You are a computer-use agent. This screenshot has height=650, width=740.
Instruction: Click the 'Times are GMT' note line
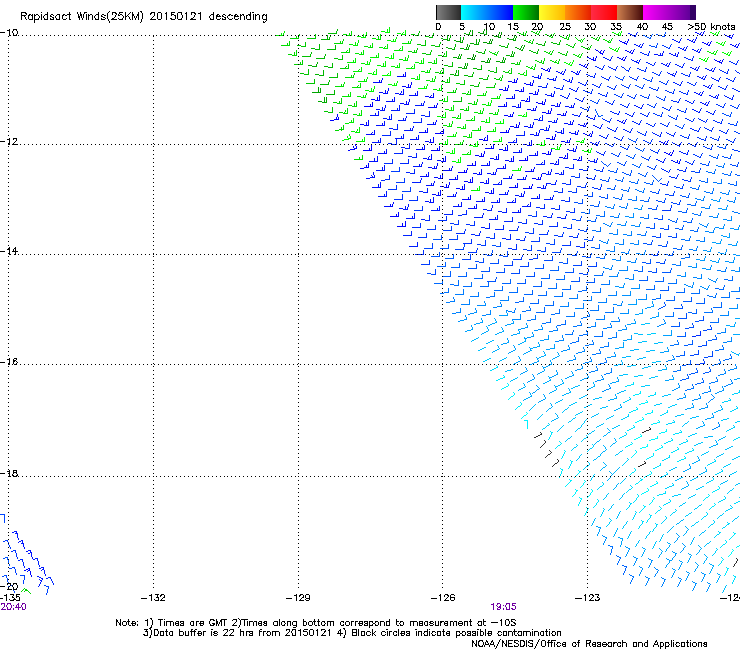[x=316, y=623]
